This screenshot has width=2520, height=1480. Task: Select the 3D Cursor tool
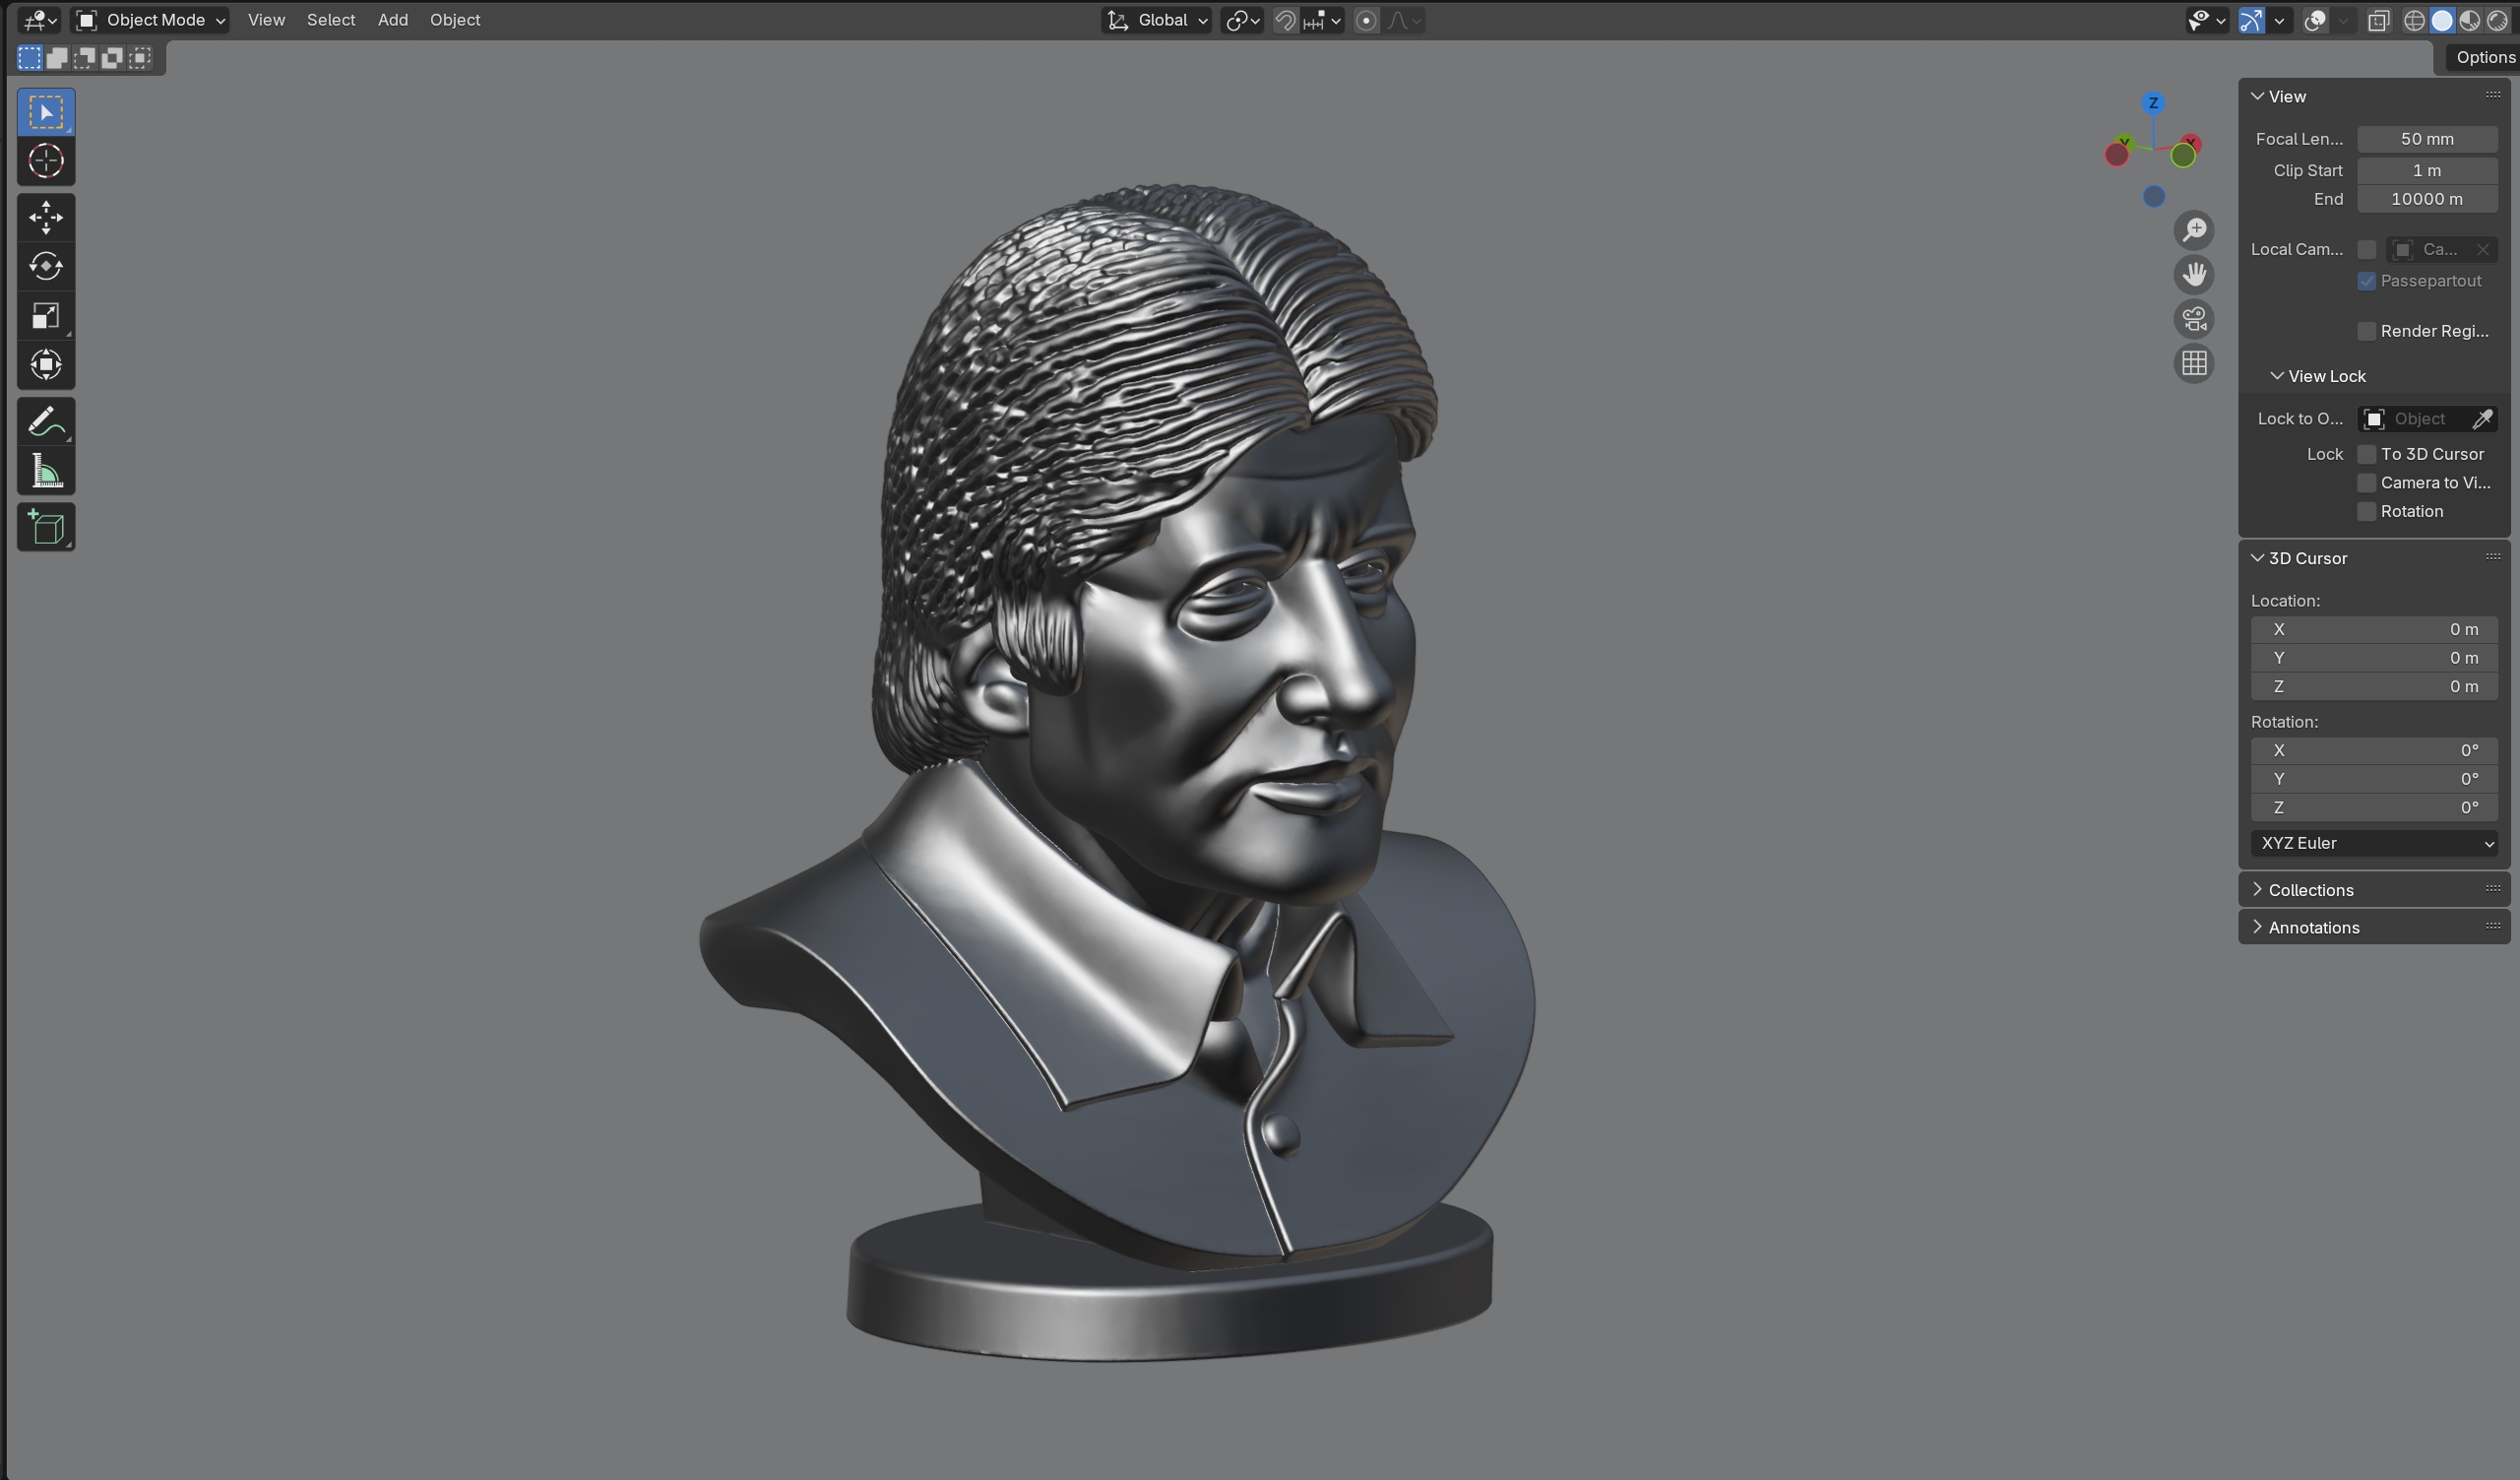pyautogui.click(x=46, y=161)
